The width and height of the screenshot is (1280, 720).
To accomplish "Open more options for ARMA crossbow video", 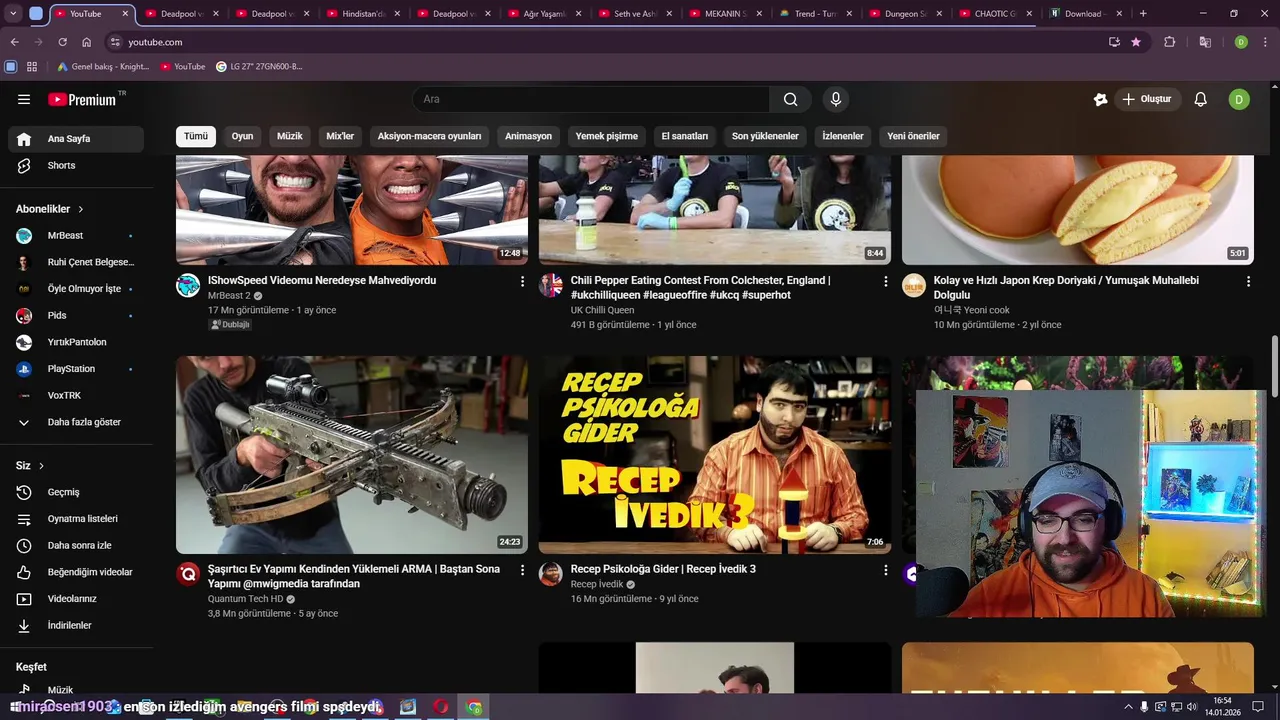I will (x=522, y=570).
